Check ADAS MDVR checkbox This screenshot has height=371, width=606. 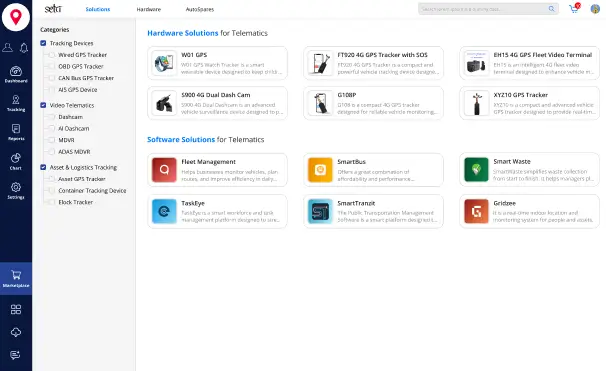tap(51, 151)
